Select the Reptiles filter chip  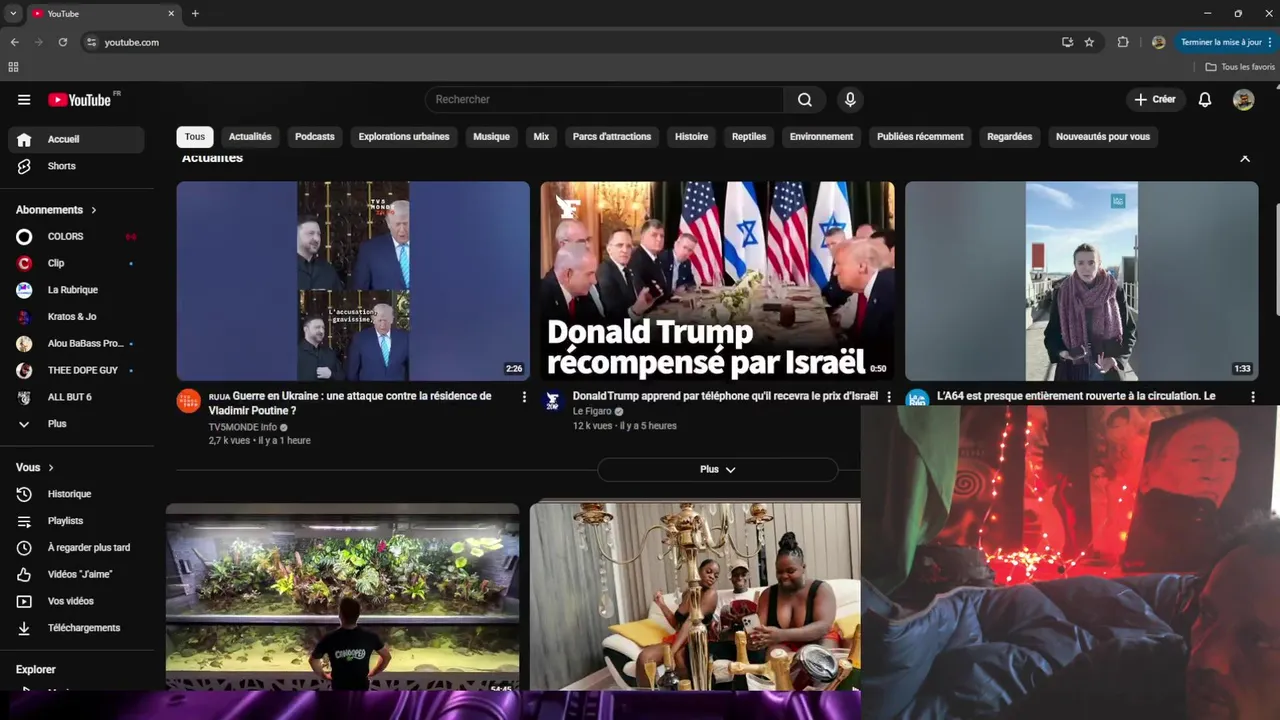pyautogui.click(x=749, y=137)
